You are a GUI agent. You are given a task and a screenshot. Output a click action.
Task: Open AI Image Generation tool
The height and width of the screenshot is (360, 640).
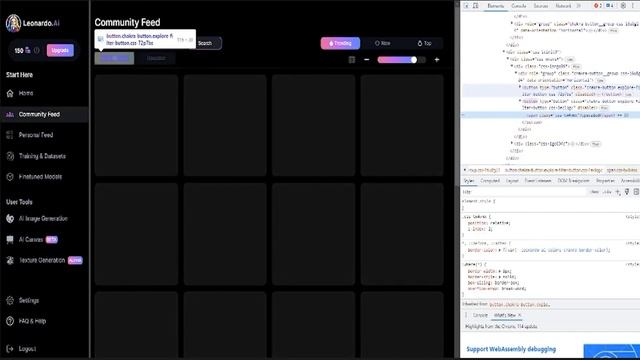pos(44,219)
